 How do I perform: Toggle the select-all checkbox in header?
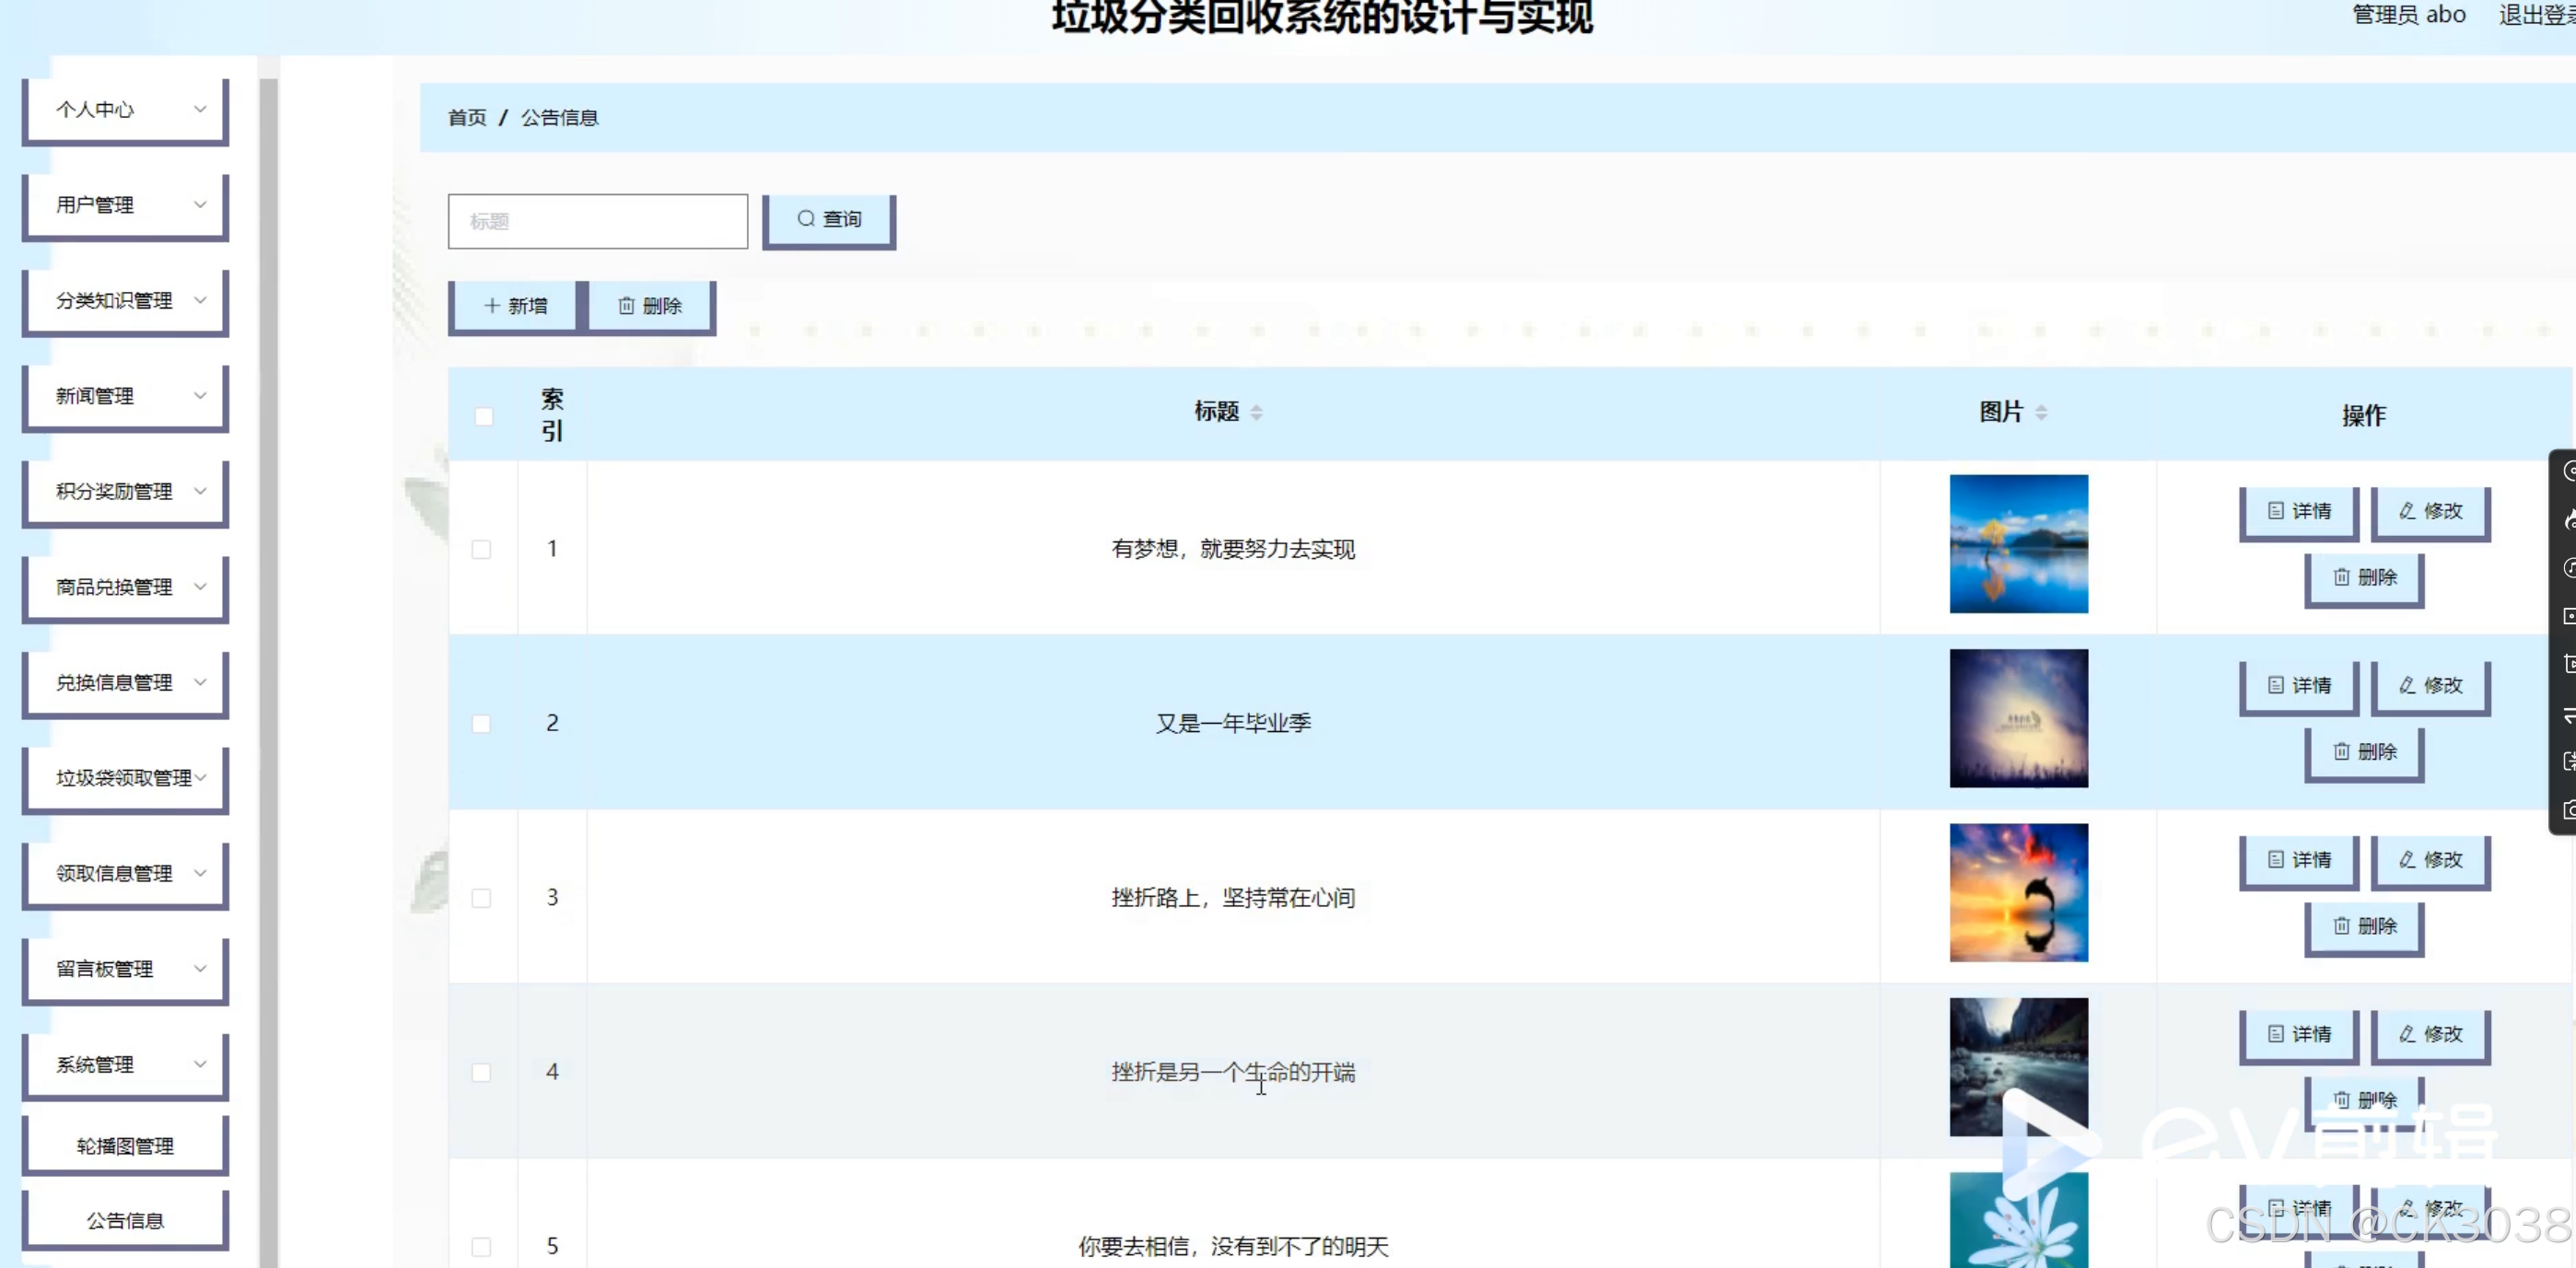click(483, 416)
